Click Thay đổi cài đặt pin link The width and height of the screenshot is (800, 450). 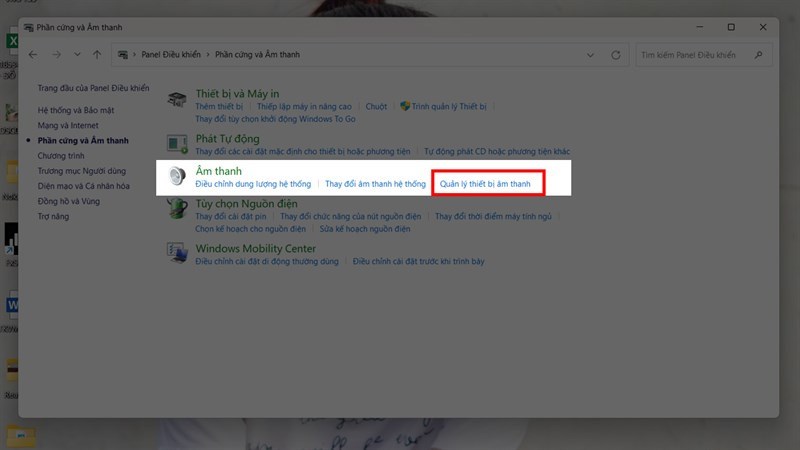click(233, 216)
